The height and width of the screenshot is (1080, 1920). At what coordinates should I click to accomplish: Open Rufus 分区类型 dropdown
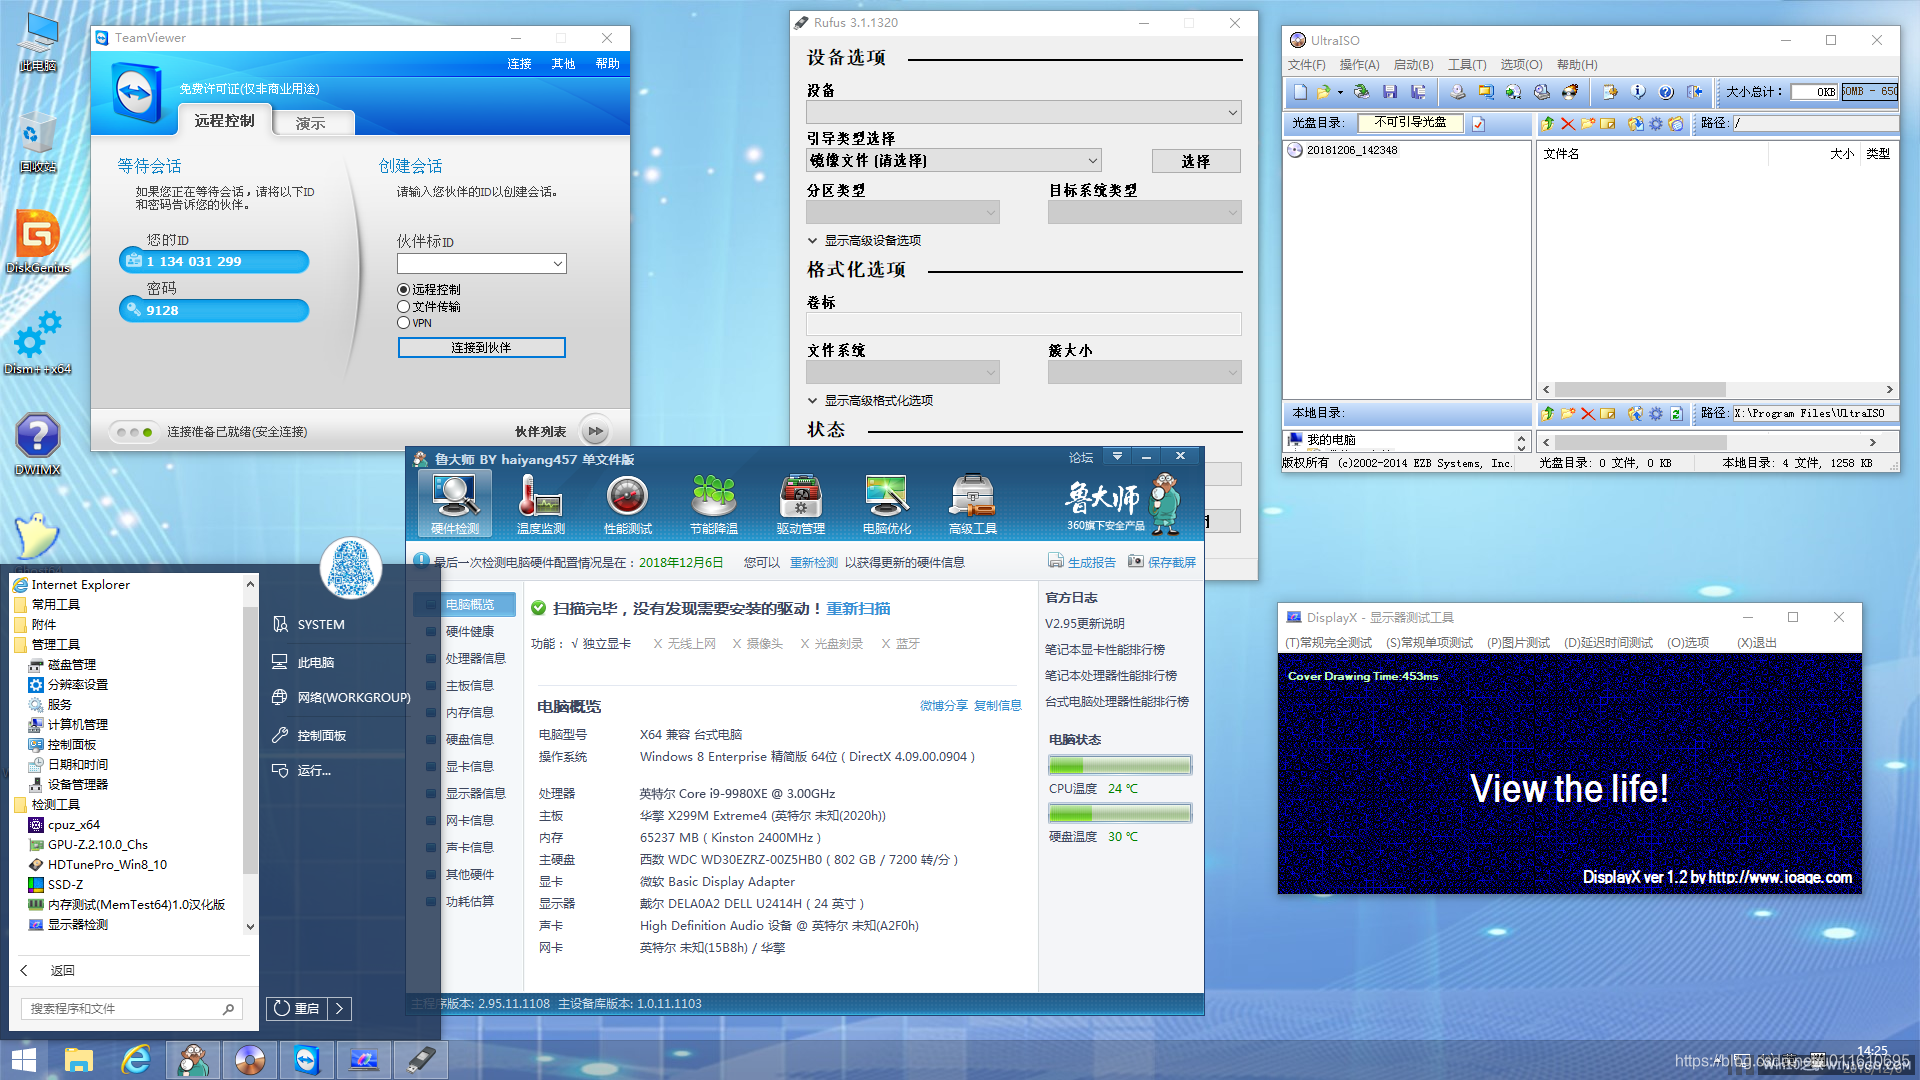click(902, 212)
